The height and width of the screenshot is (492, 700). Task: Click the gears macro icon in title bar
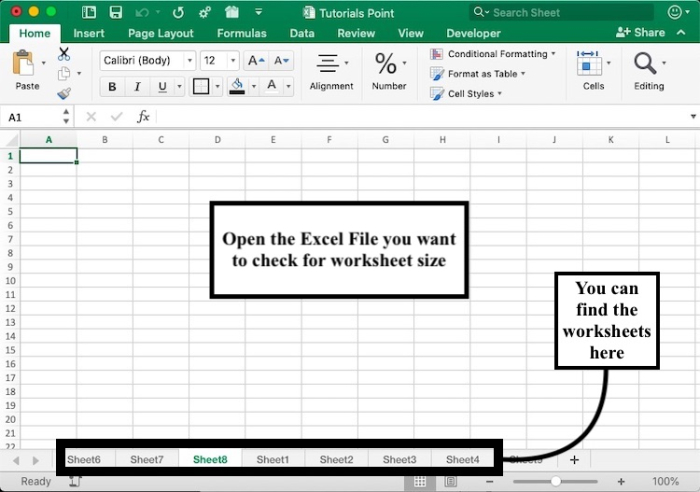point(205,13)
